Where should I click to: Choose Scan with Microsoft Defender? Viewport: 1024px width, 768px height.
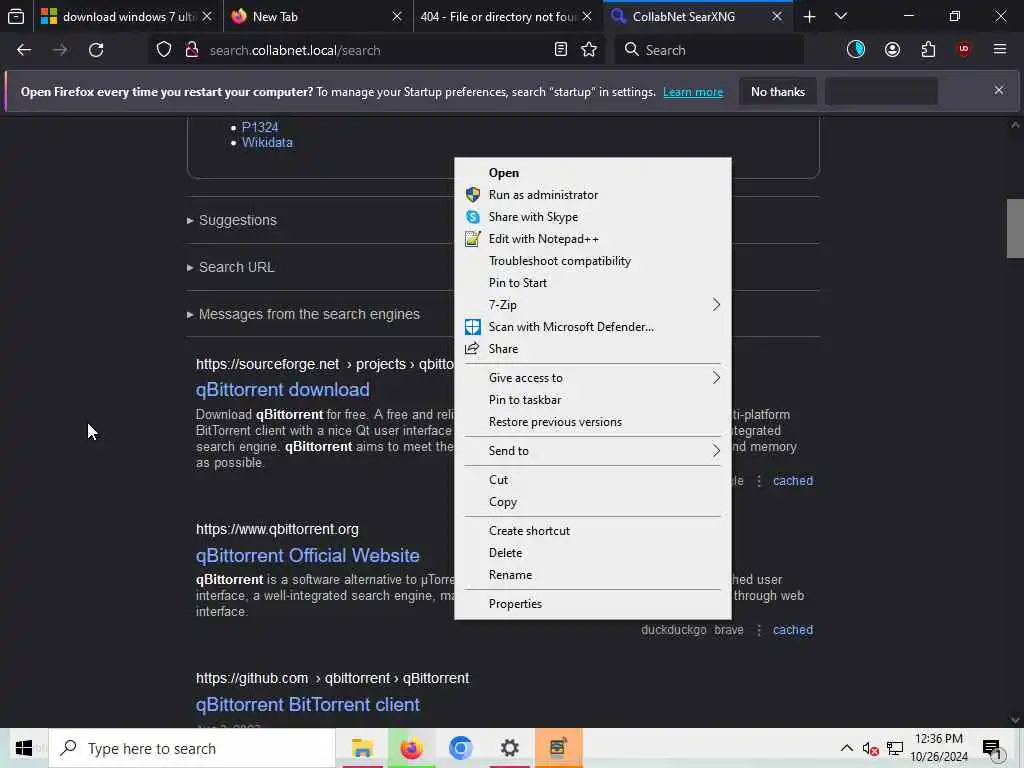(x=593, y=327)
